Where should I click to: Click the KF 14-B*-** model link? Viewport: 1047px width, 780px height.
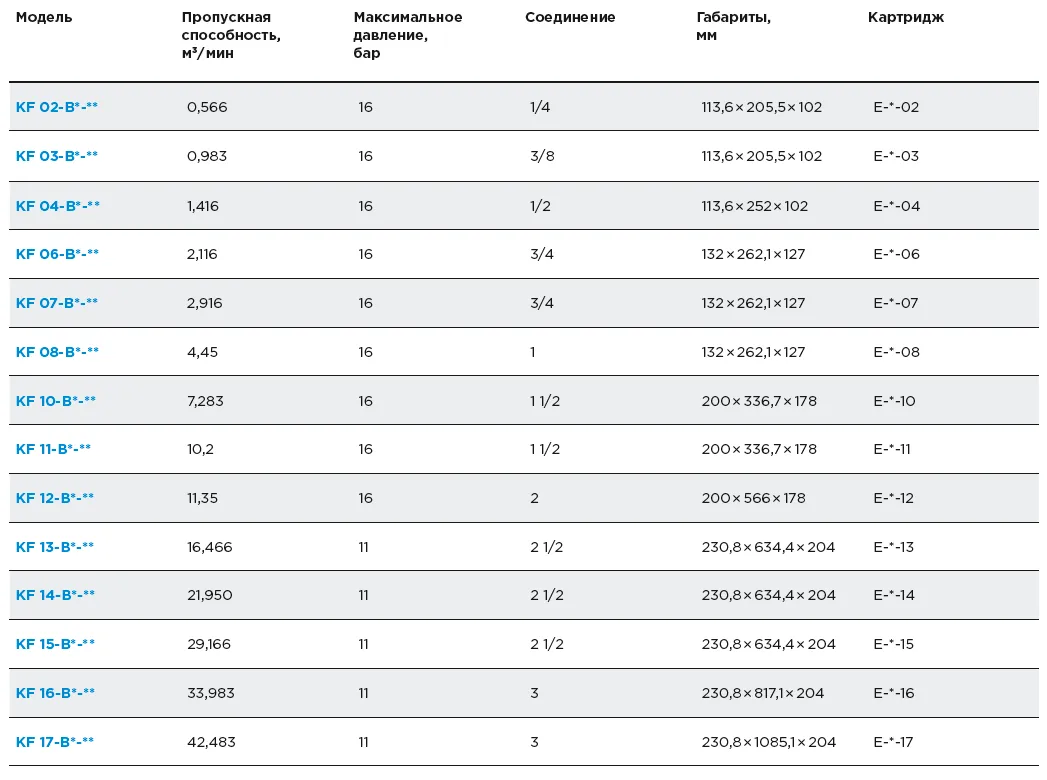coord(55,595)
